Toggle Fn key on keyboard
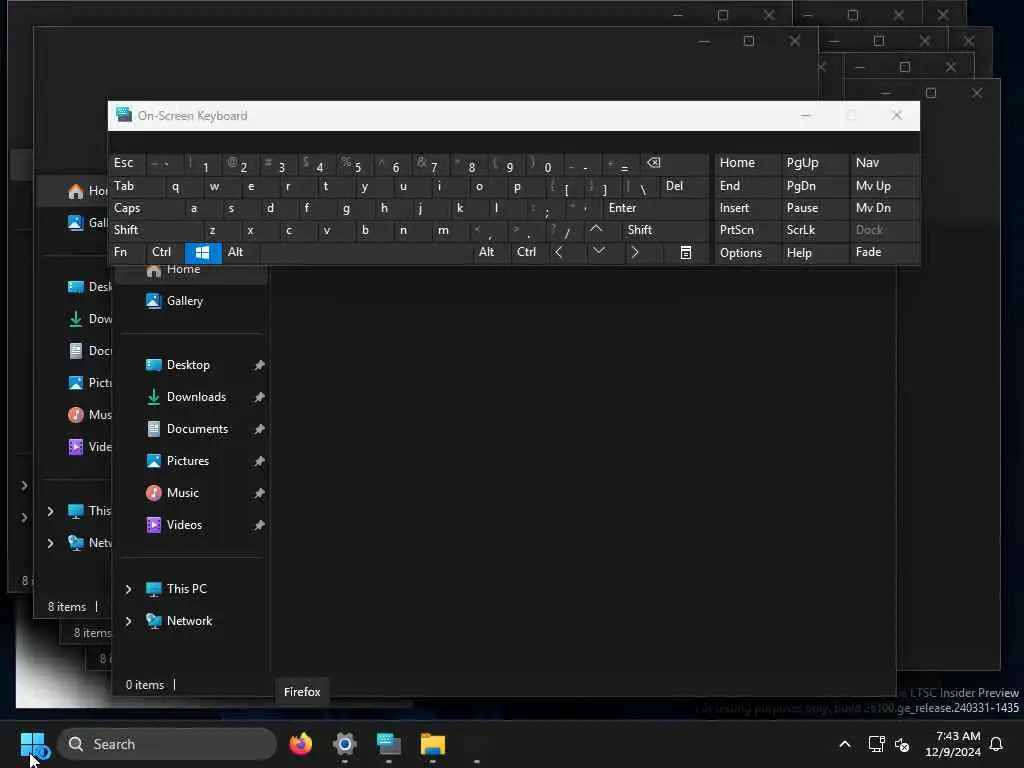Image resolution: width=1024 pixels, height=768 pixels. tap(127, 253)
